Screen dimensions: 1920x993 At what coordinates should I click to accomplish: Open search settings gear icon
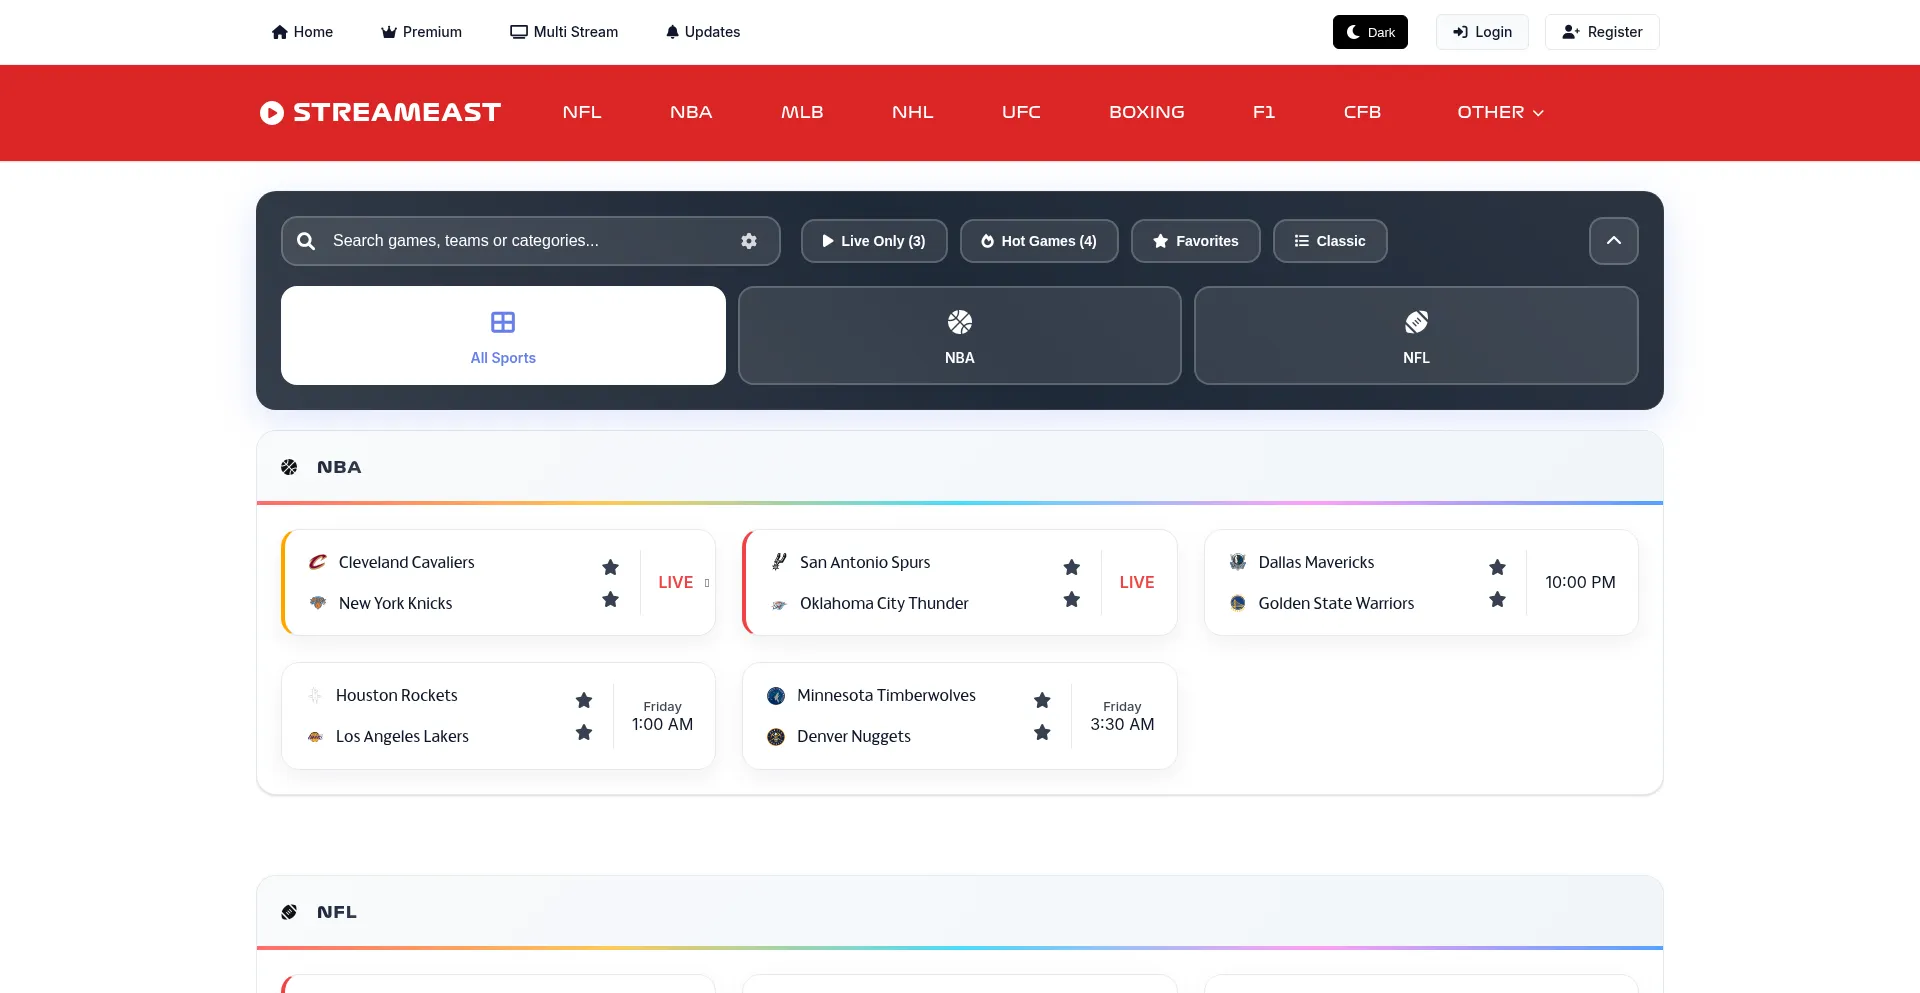pos(749,241)
